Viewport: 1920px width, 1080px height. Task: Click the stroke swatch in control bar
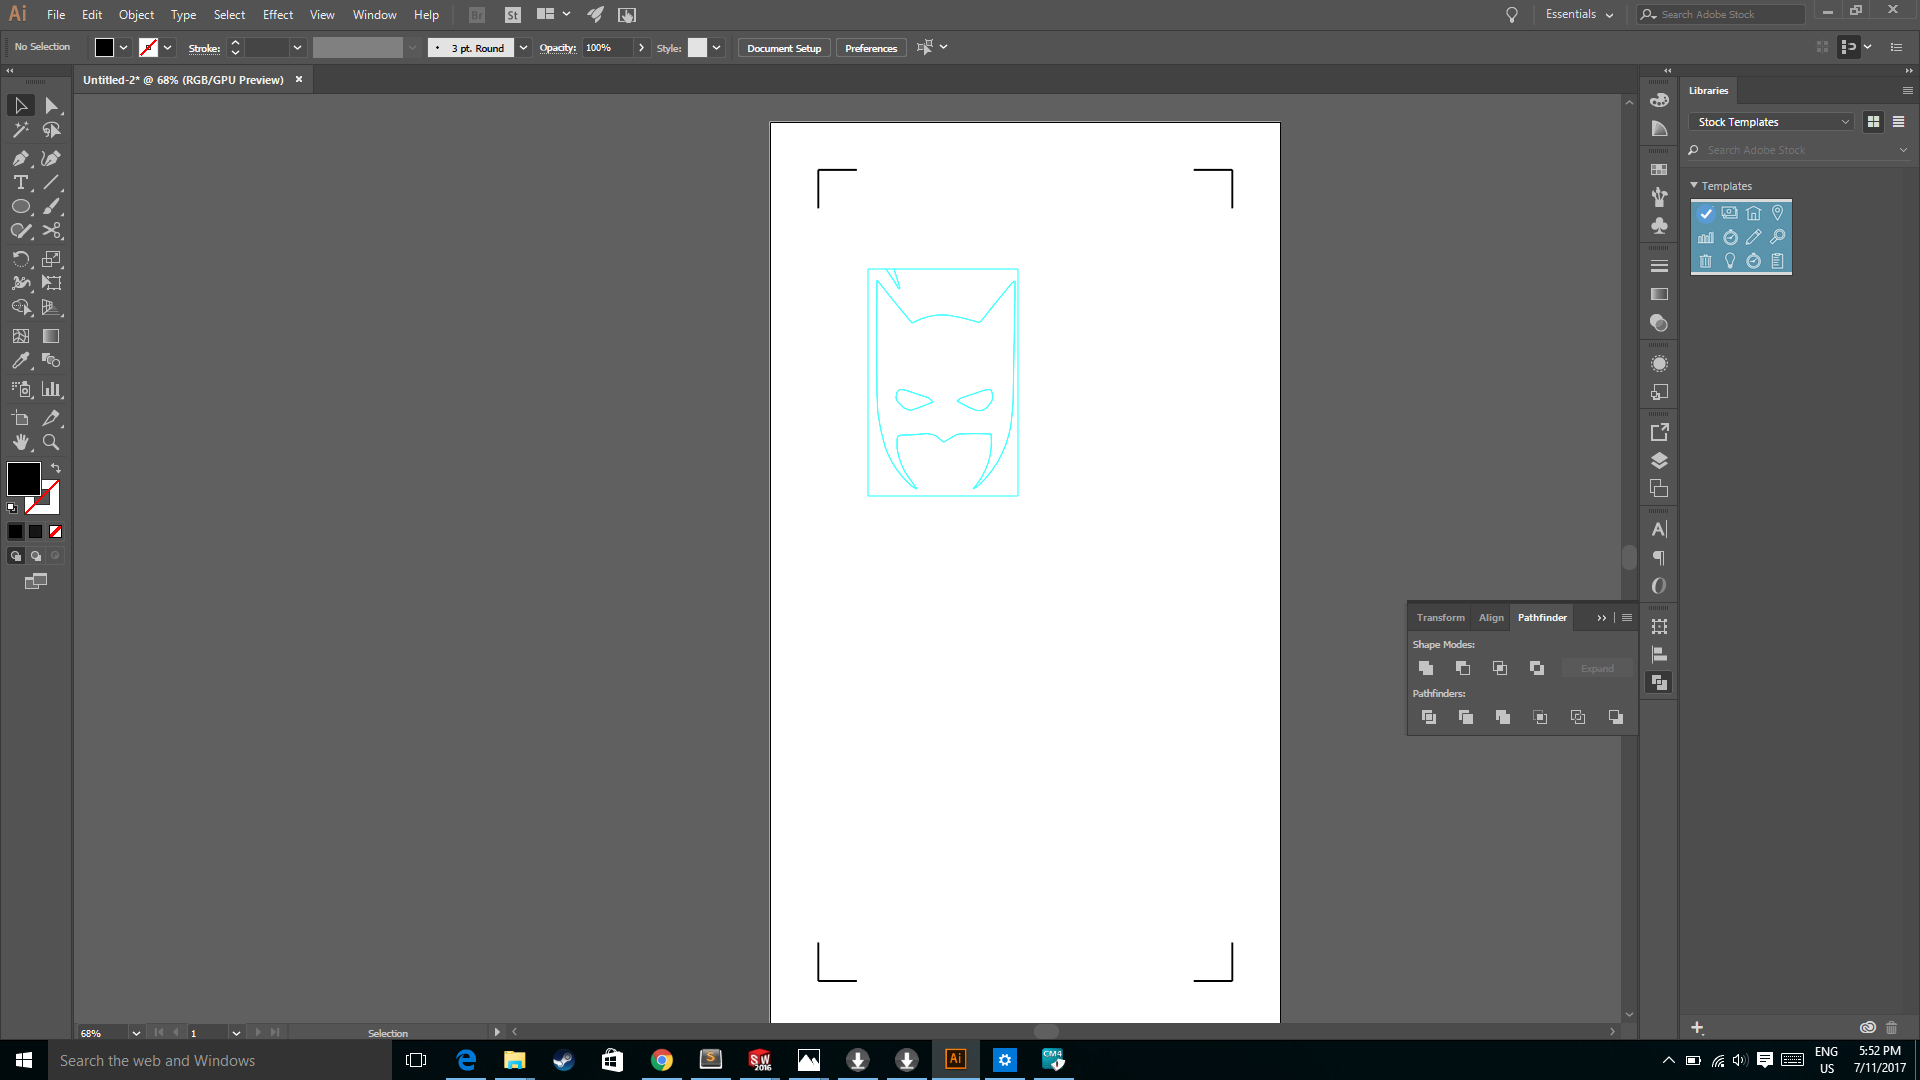coord(148,48)
